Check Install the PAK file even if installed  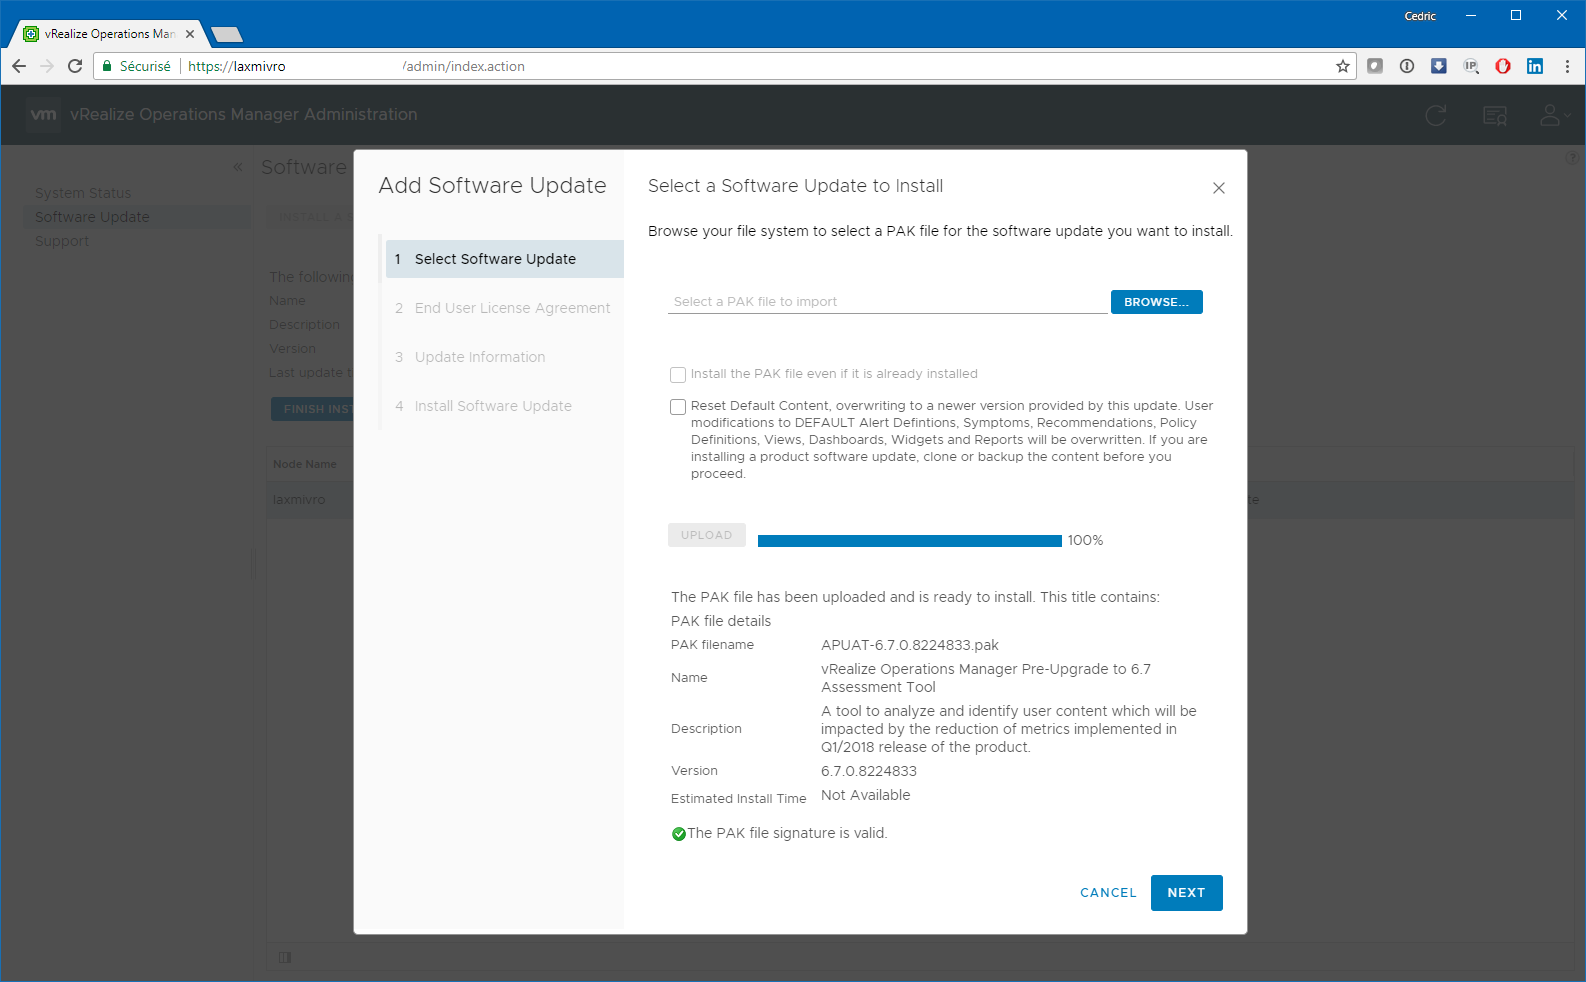click(x=678, y=375)
